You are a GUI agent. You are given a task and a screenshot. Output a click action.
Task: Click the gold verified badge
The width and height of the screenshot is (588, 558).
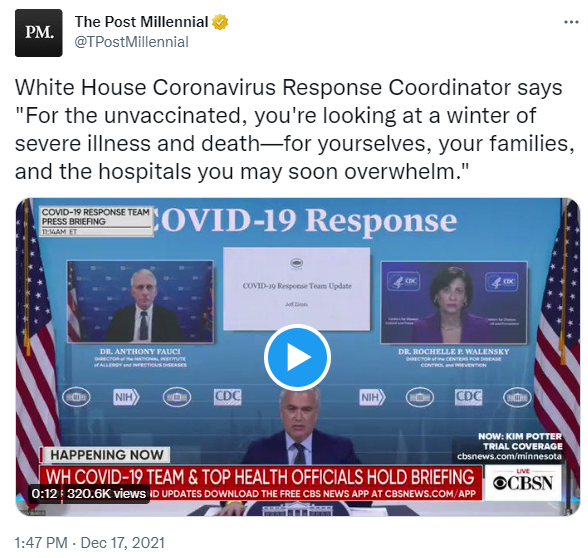click(x=220, y=22)
